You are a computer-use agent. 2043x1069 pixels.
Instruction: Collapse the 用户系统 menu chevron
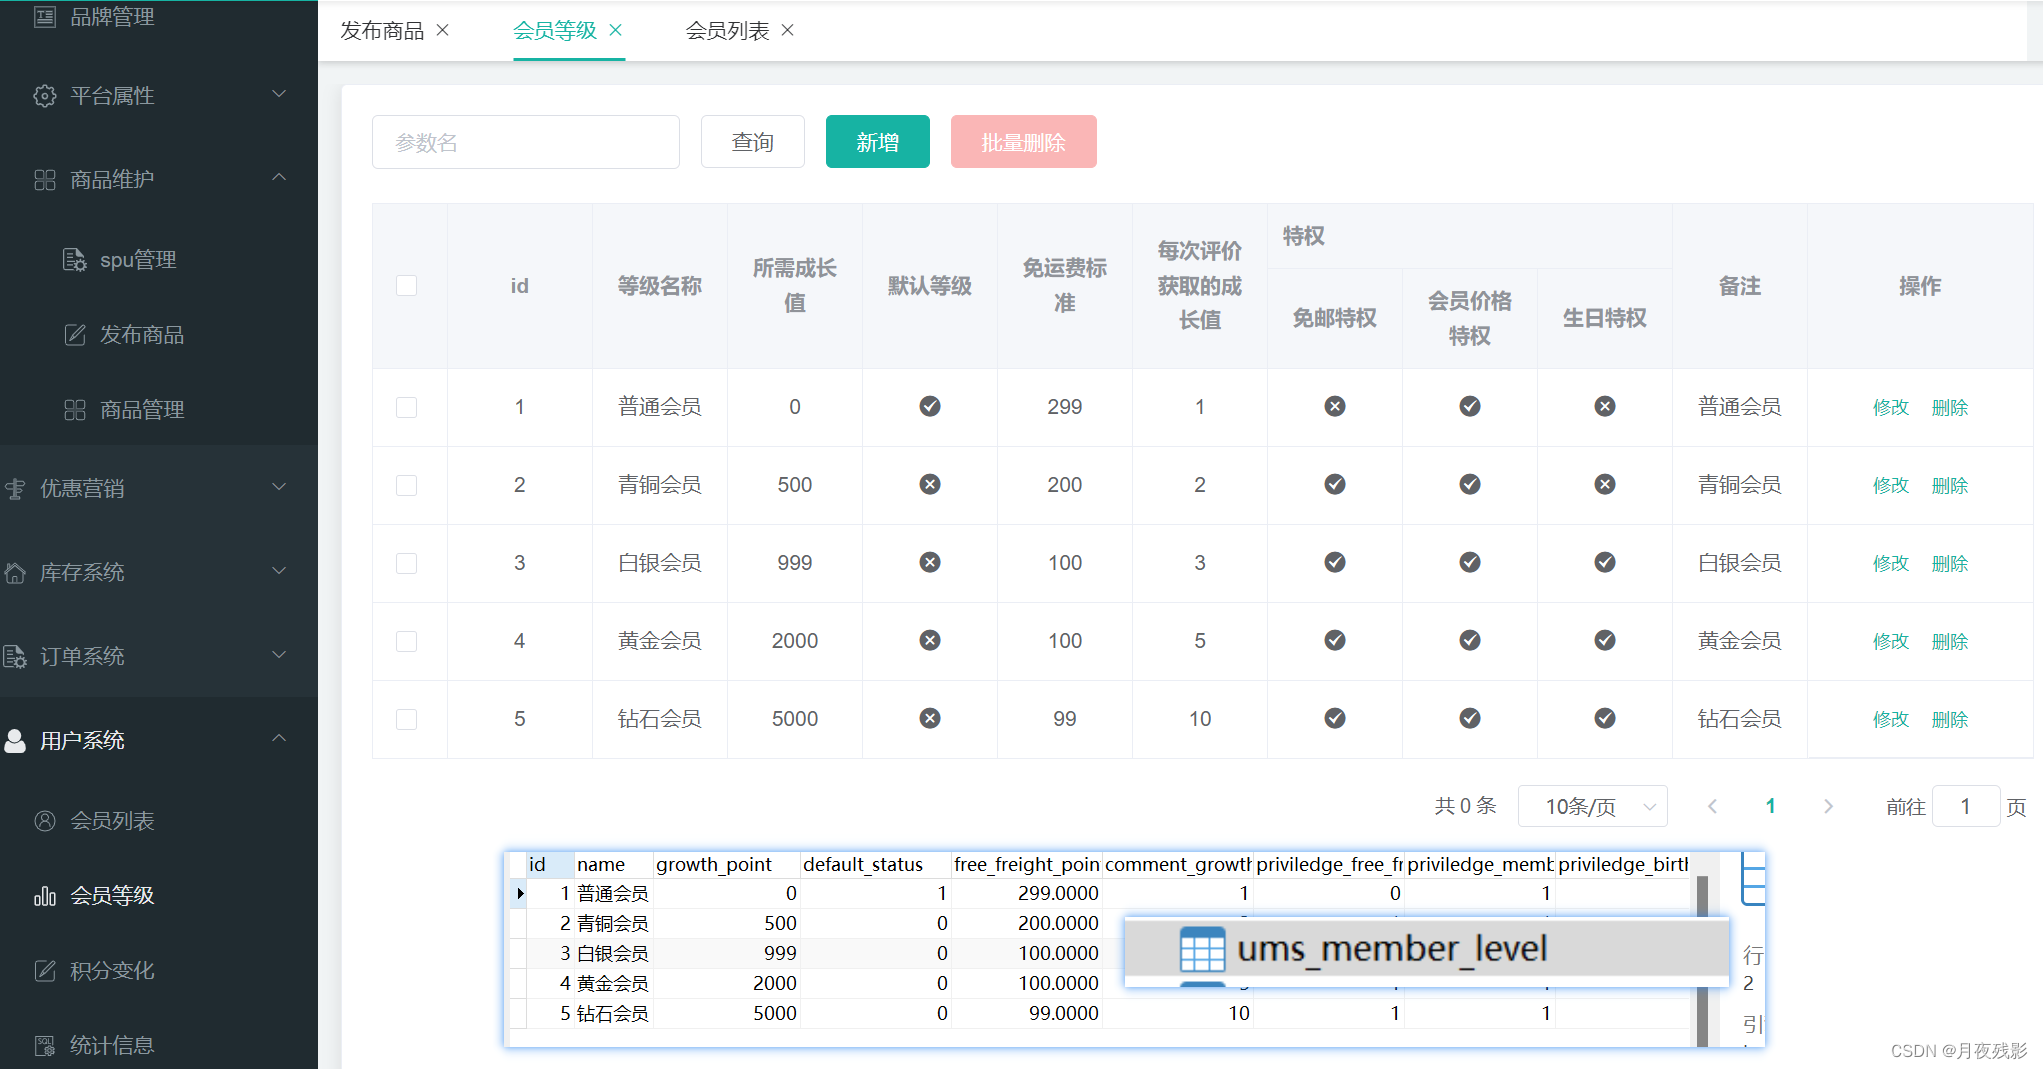click(279, 738)
